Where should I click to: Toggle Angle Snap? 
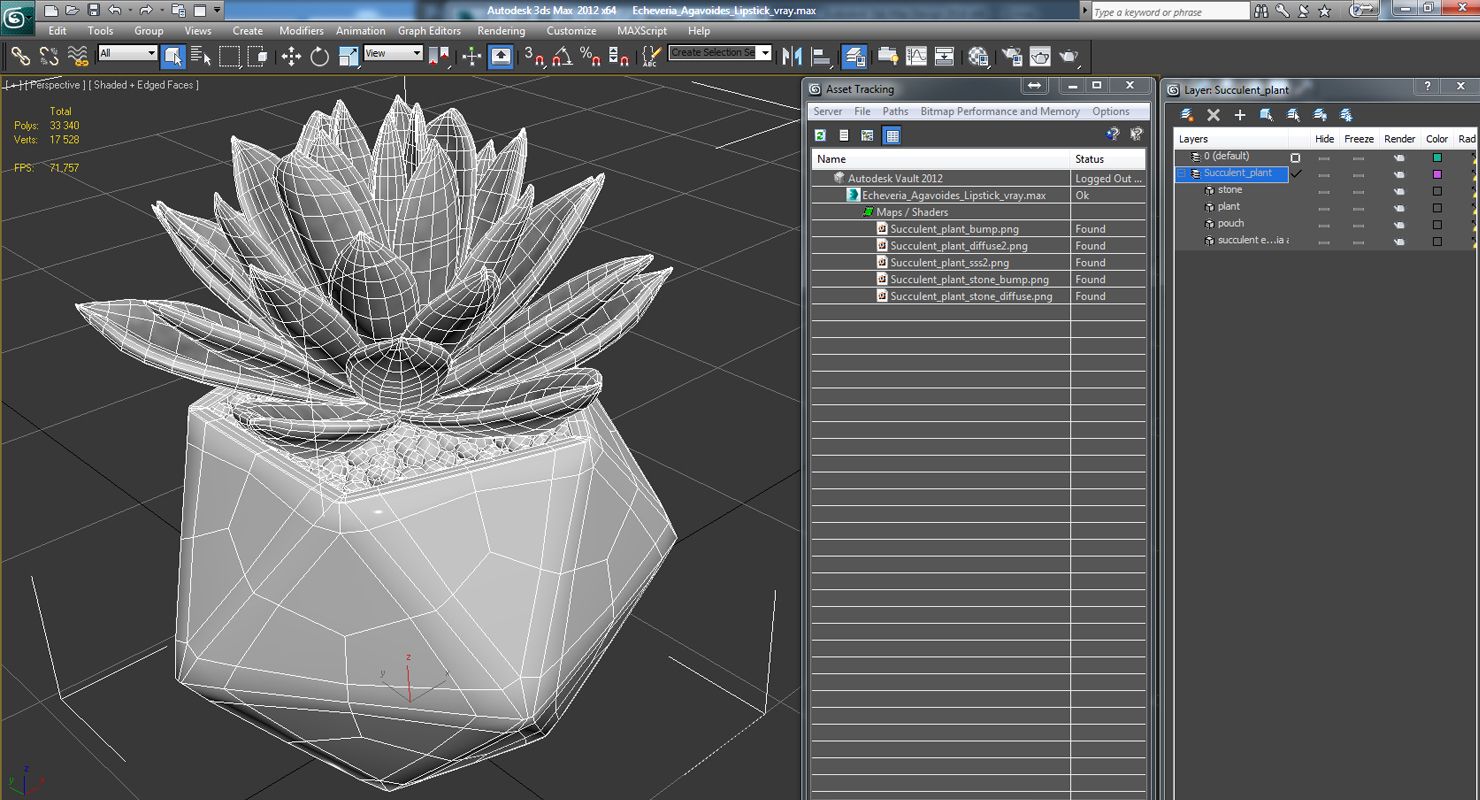click(x=562, y=56)
